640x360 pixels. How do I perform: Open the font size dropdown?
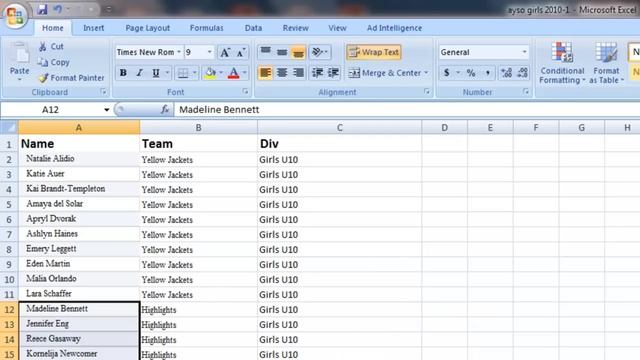pos(209,52)
